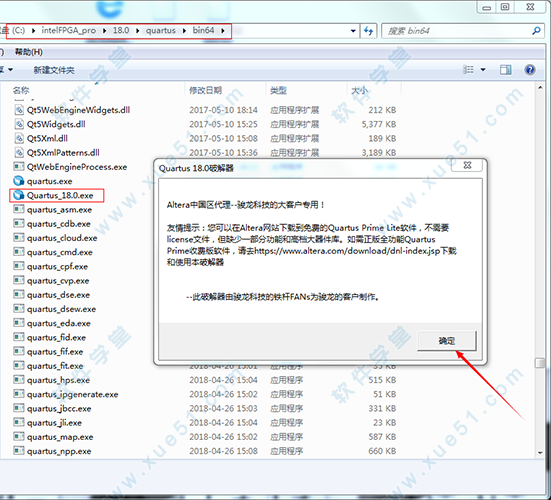This screenshot has height=500, width=551.
Task: Click the Quartus_18.0.exe globe icon
Action: pyautogui.click(x=18, y=195)
